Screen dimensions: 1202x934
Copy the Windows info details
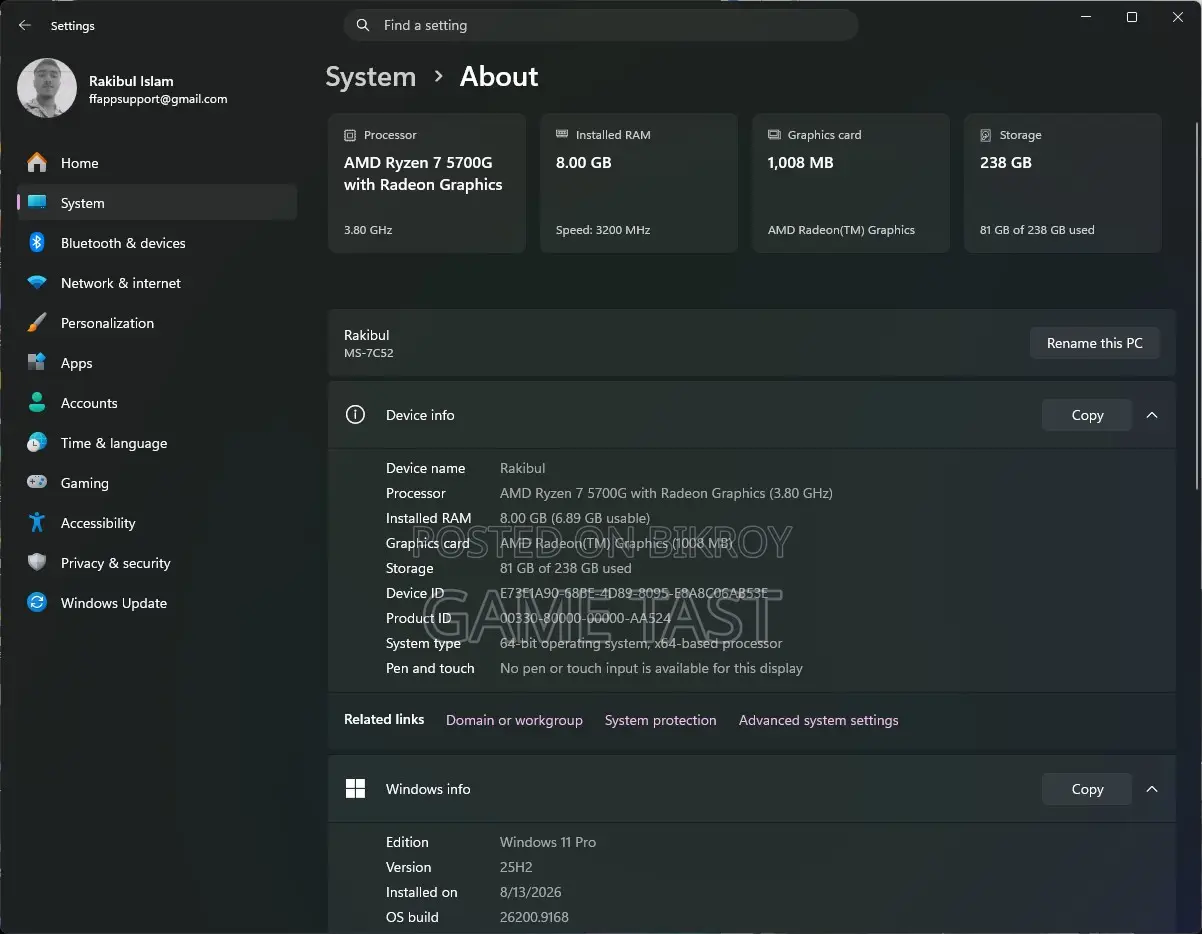tap(1087, 789)
